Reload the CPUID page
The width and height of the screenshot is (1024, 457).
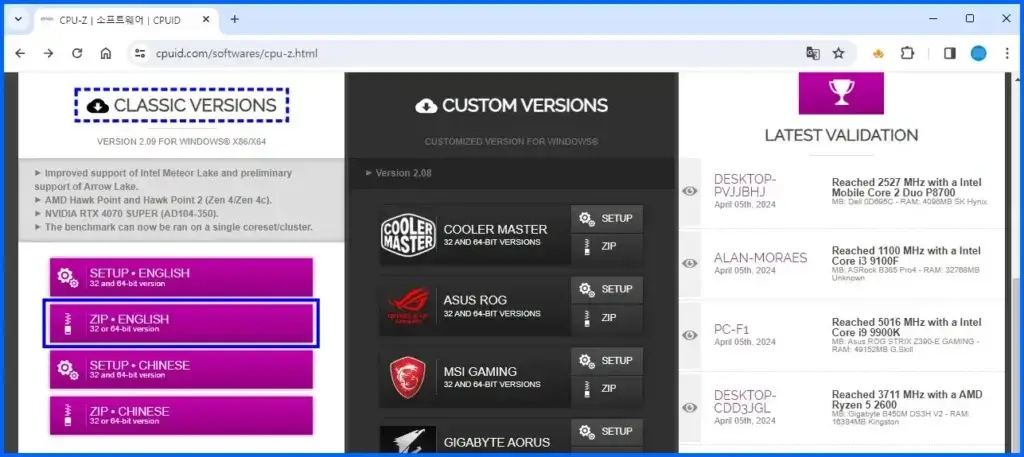coord(77,54)
